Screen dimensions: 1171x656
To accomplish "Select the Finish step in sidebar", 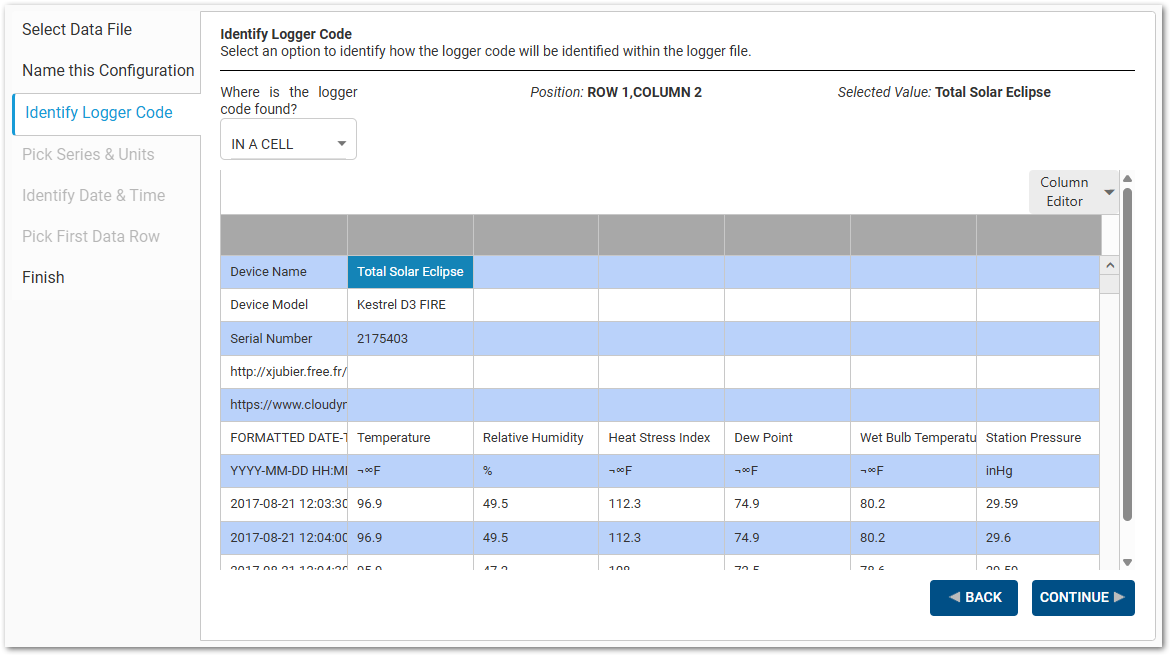I will pyautogui.click(x=43, y=277).
